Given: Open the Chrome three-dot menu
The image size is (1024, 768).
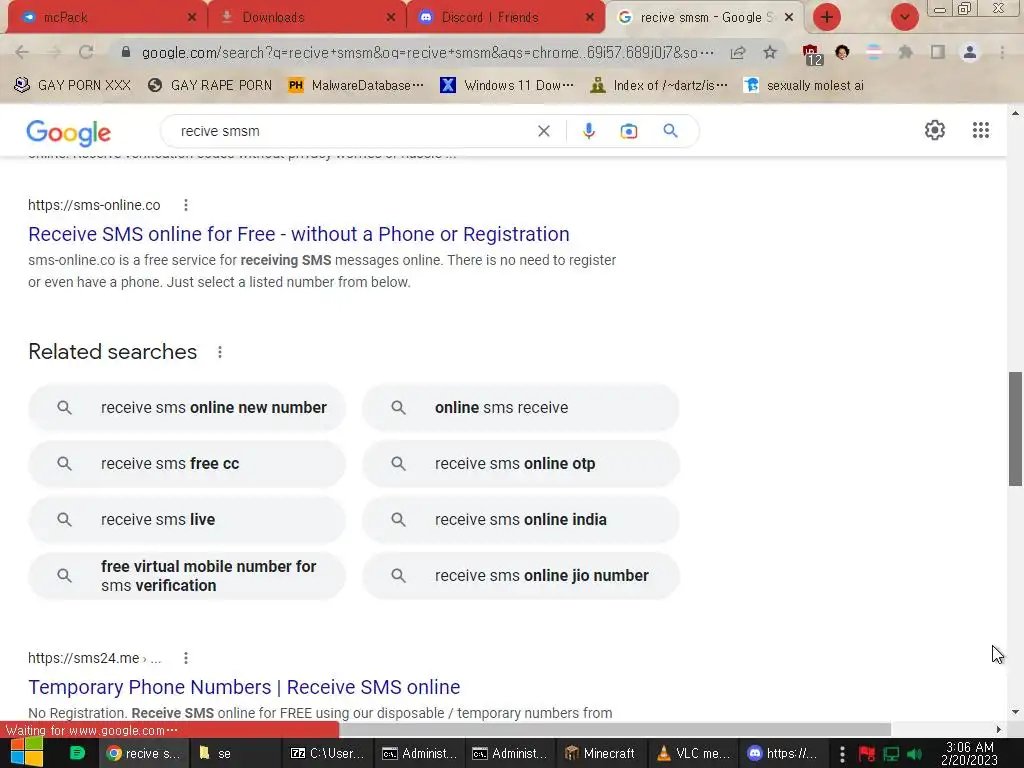Looking at the screenshot, I should [x=1002, y=52].
